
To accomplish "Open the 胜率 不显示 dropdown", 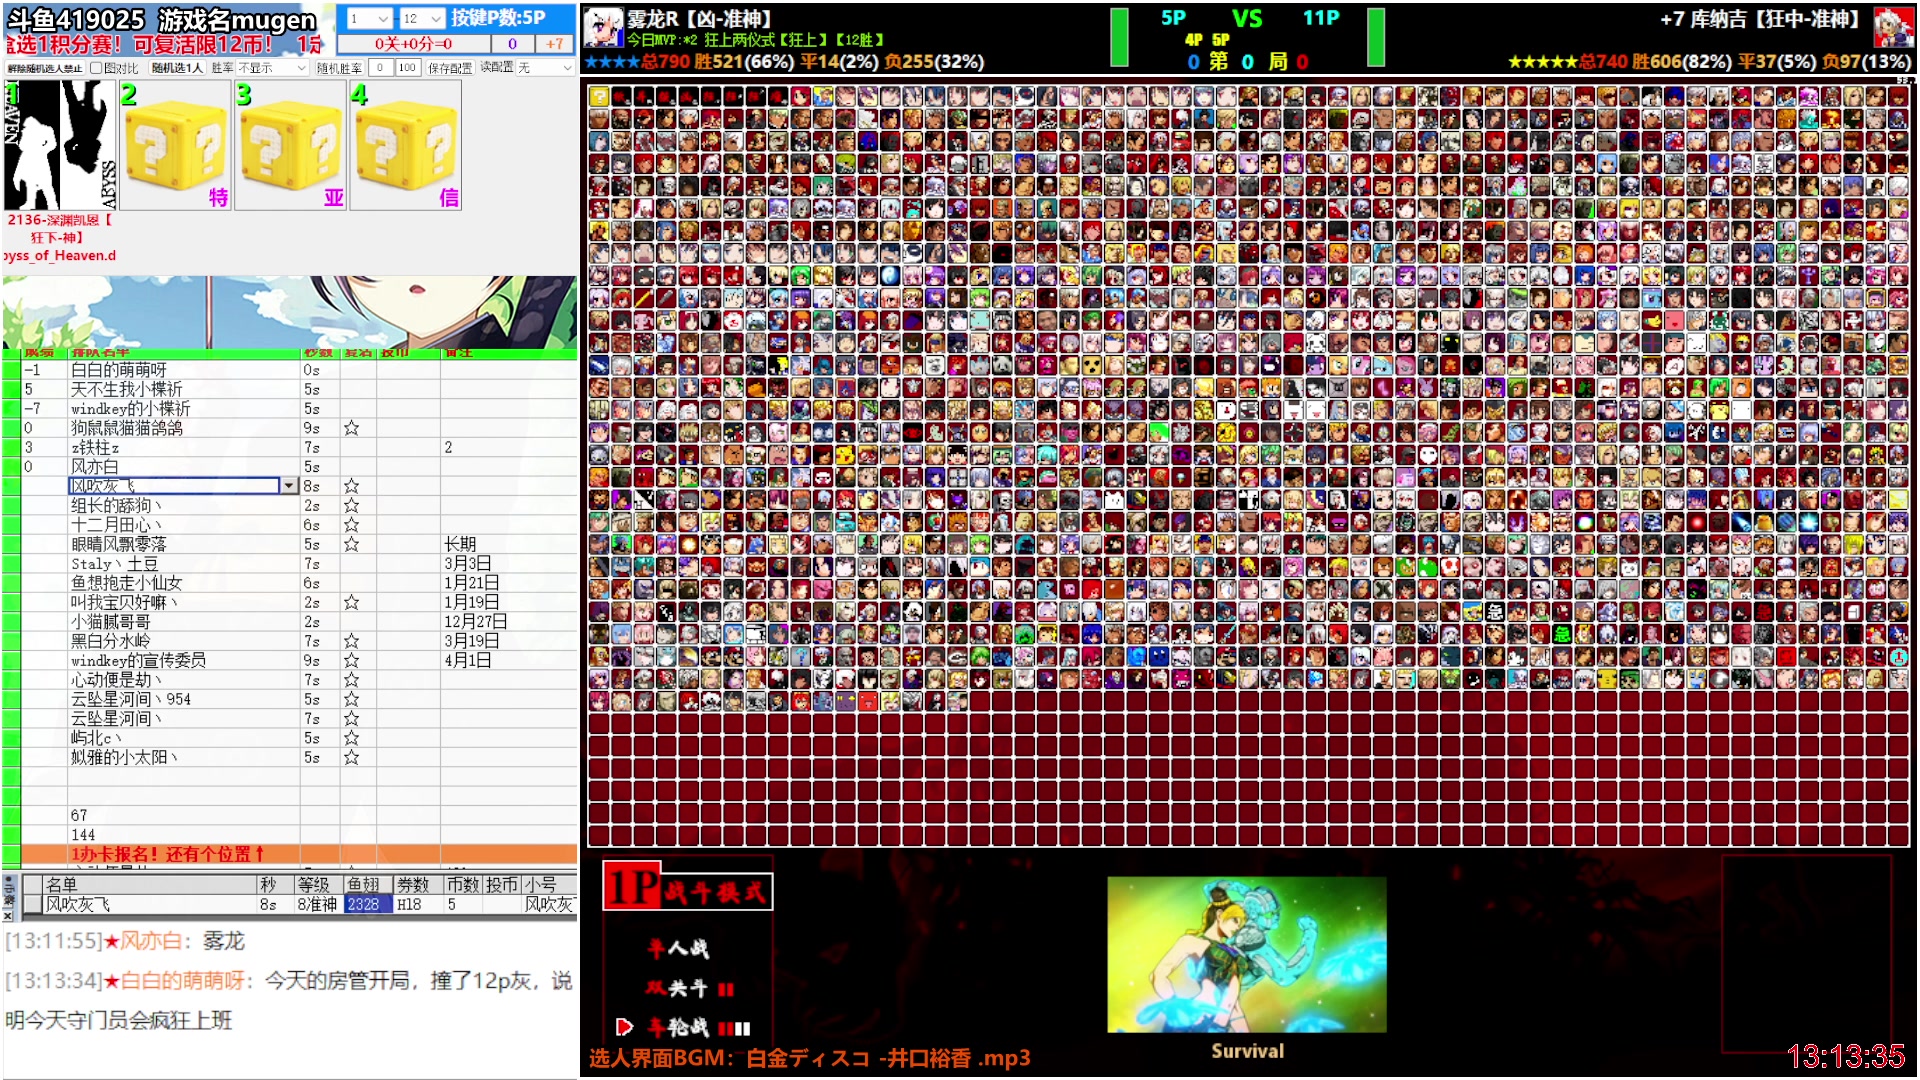I will coord(272,68).
